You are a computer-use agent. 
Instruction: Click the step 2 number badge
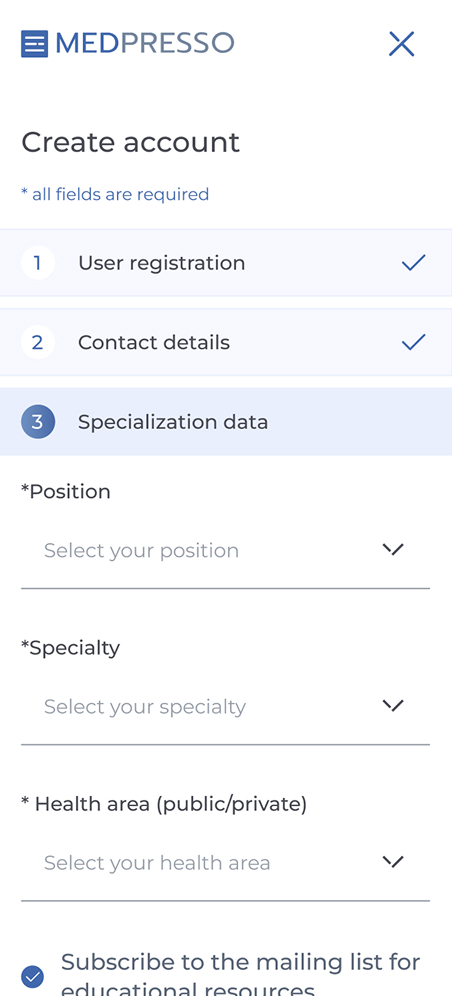pos(37,343)
